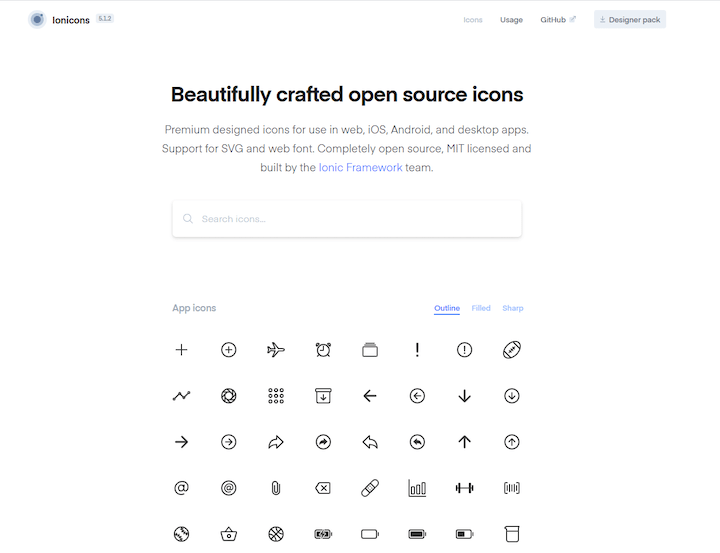Select the barcode icon

tap(512, 488)
